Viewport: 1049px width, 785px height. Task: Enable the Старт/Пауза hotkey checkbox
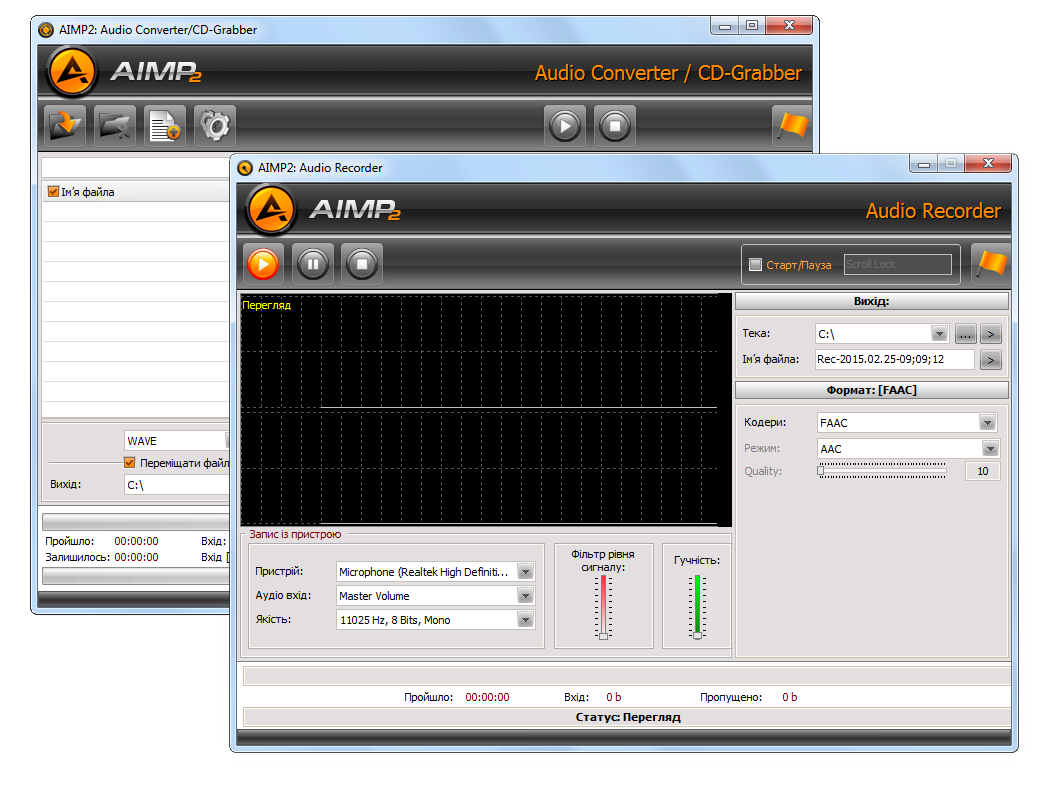click(755, 264)
